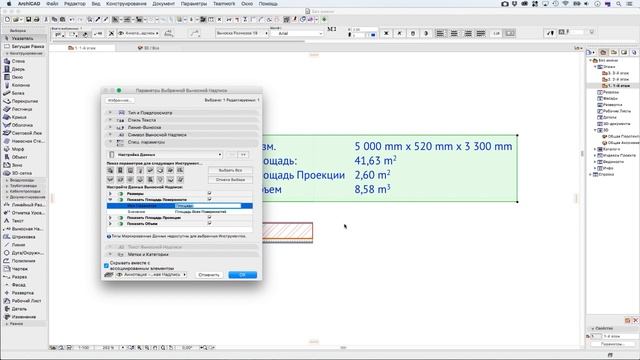Expand the Линия-Выноска panel
Viewport: 640px width, 360px height.
pos(182,127)
